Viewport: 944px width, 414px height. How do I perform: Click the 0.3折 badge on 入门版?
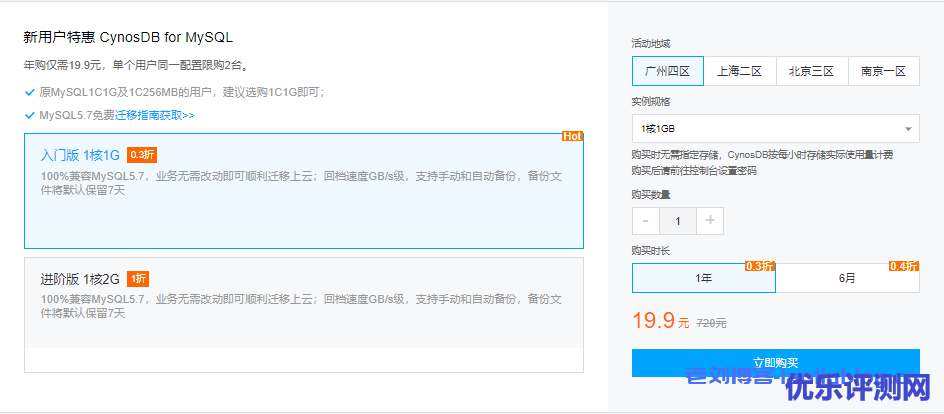[142, 155]
